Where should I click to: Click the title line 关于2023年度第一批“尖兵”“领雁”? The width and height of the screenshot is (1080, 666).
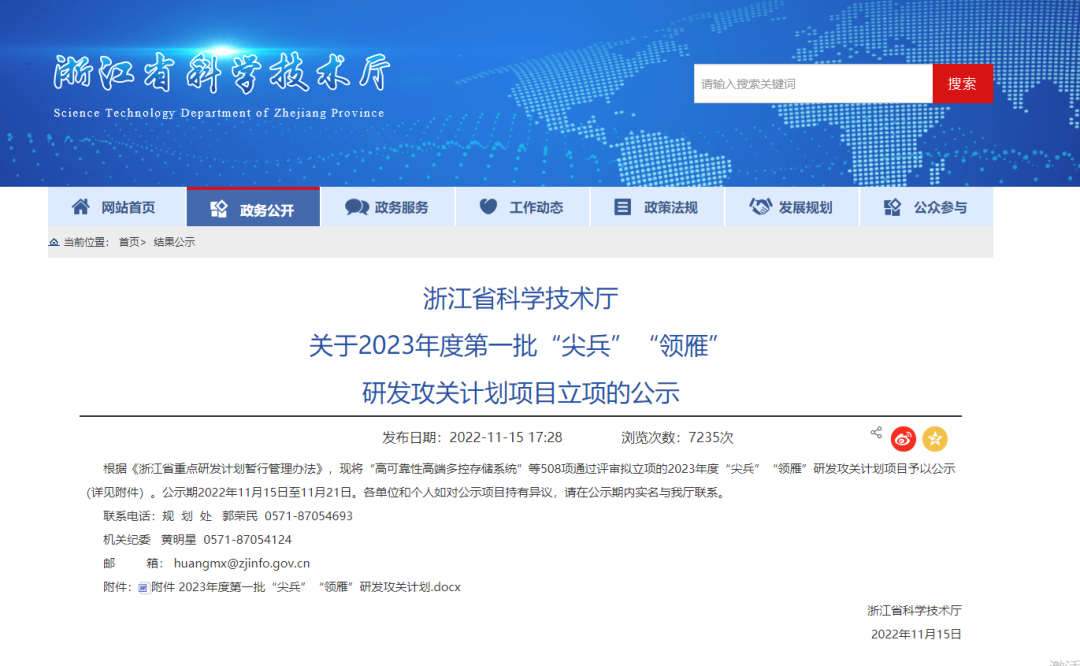tap(514, 345)
